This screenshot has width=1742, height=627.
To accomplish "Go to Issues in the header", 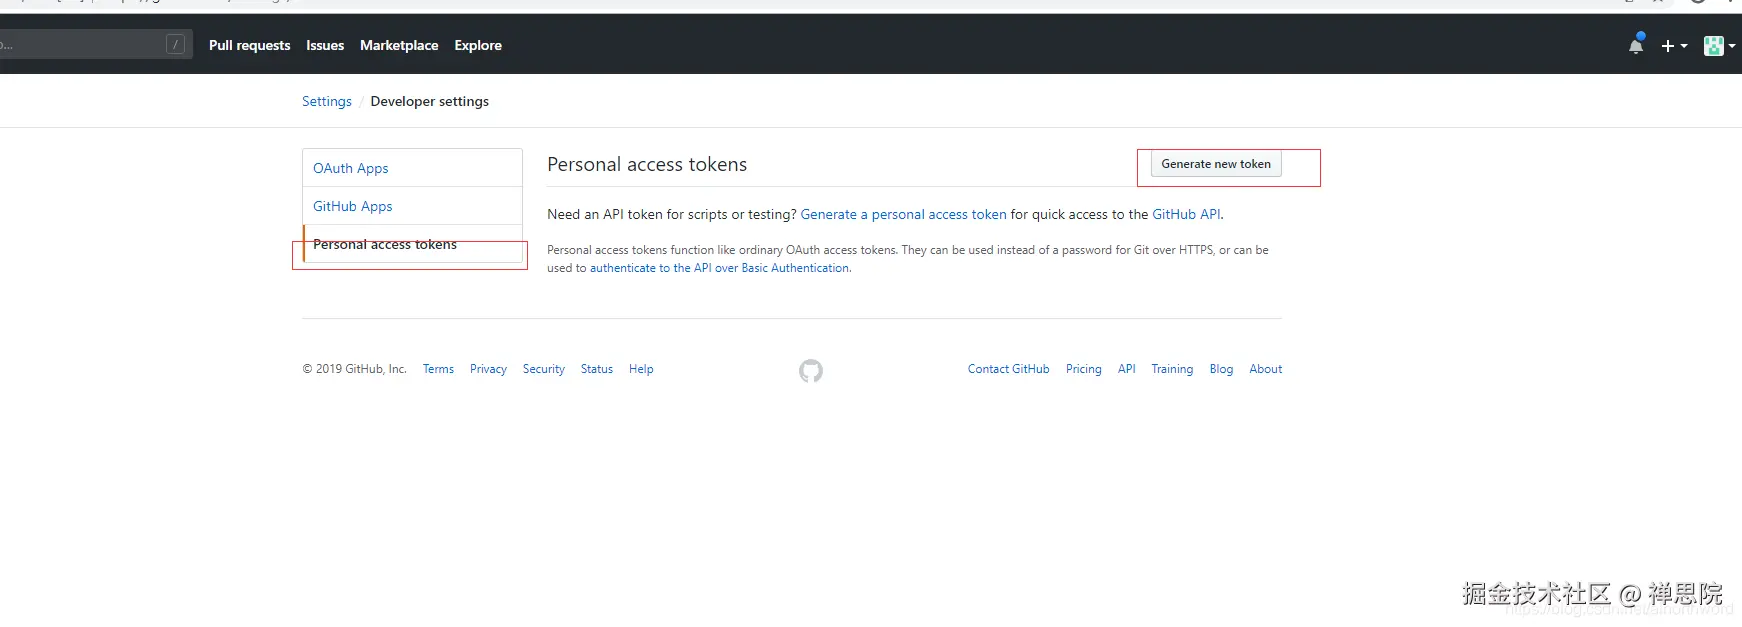I will [x=325, y=45].
